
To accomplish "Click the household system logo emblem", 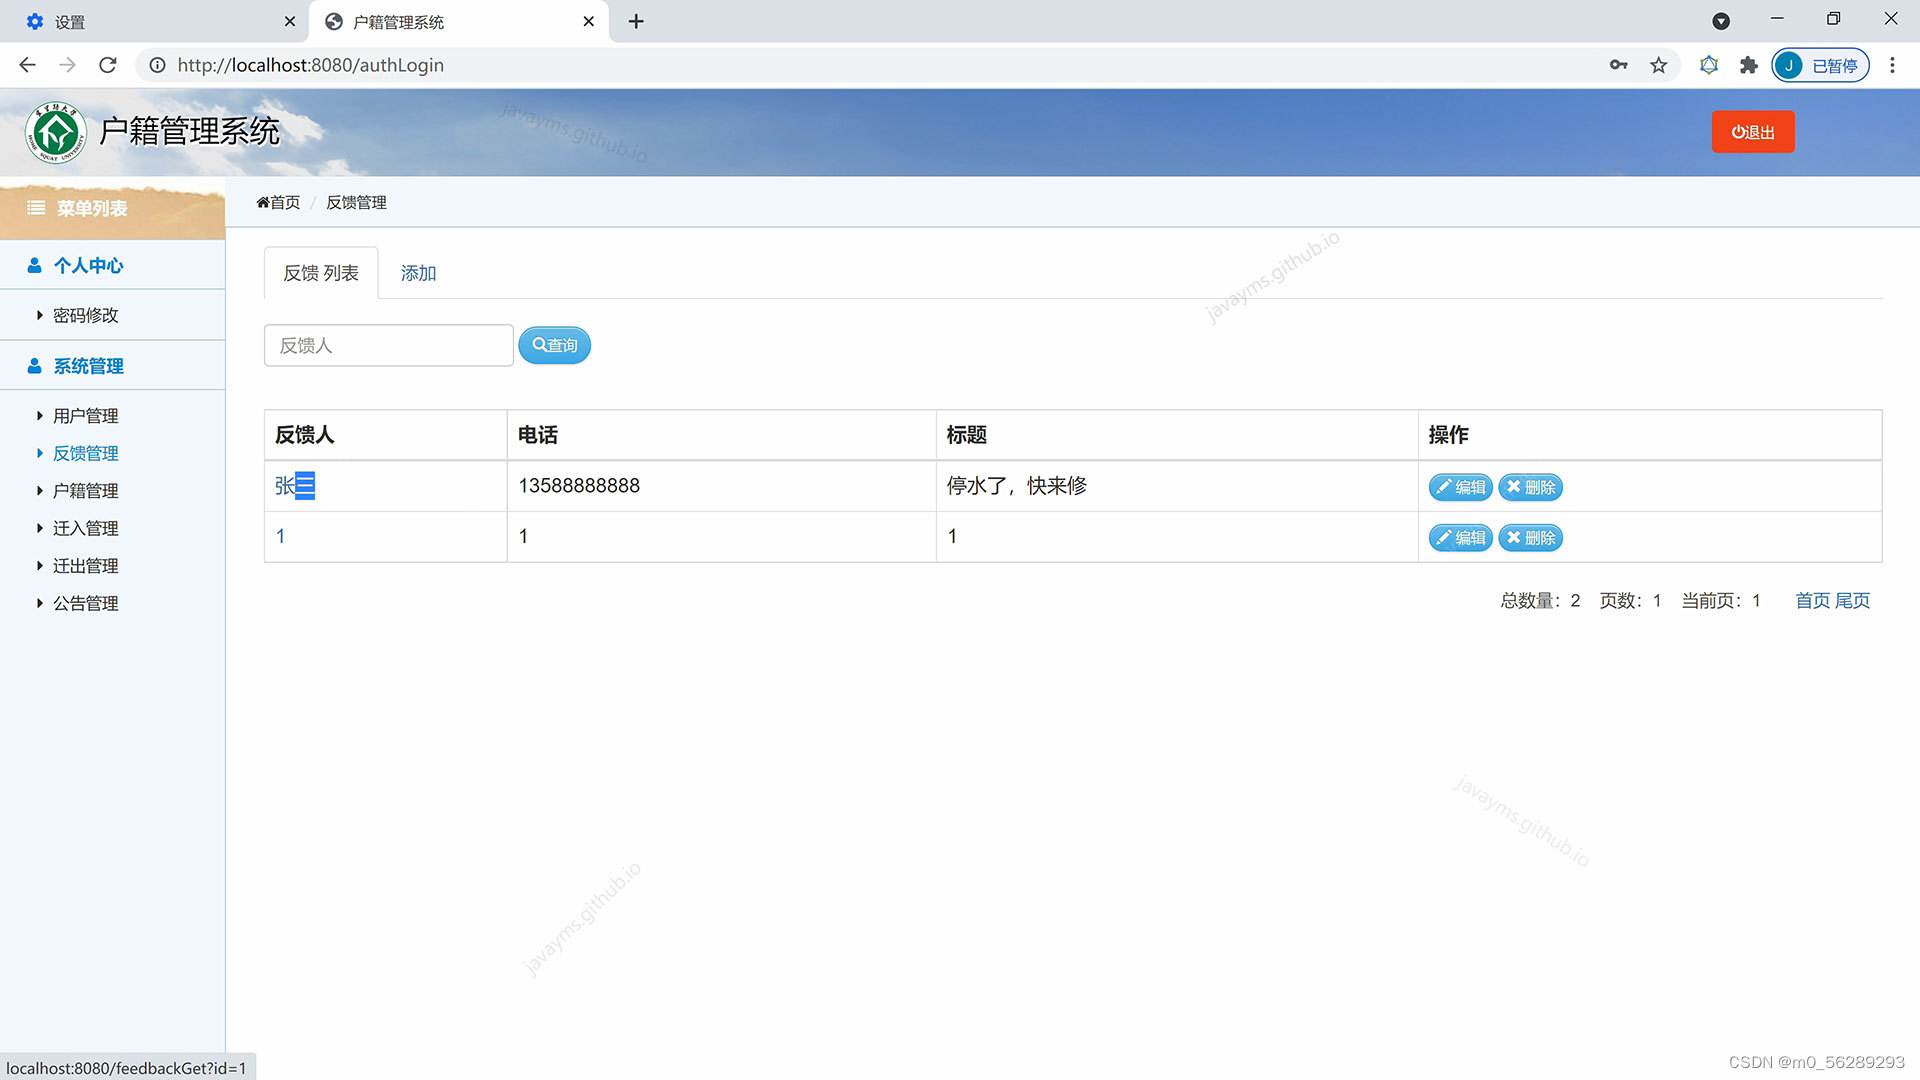I will coord(56,132).
